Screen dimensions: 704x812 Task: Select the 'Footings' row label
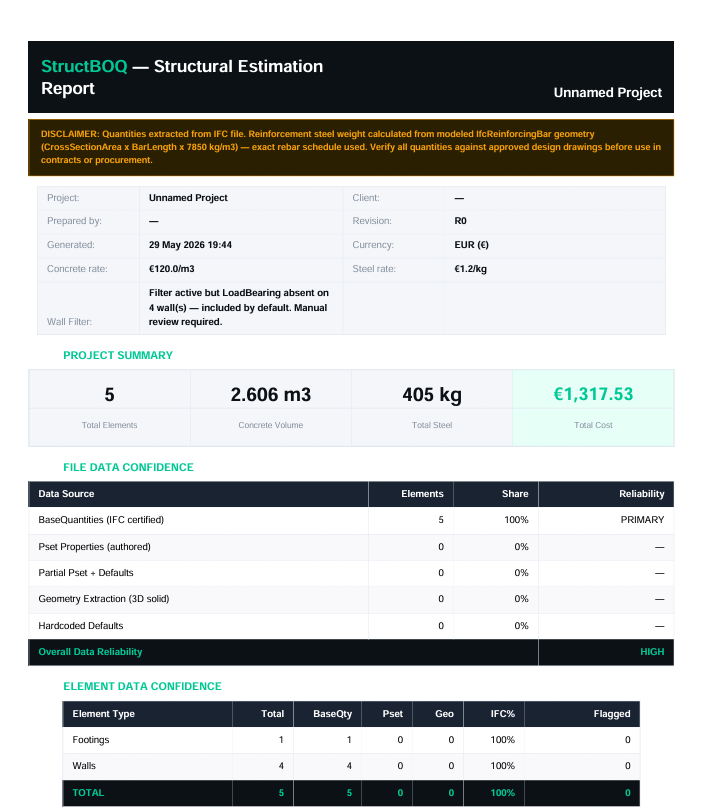[x=91, y=740]
